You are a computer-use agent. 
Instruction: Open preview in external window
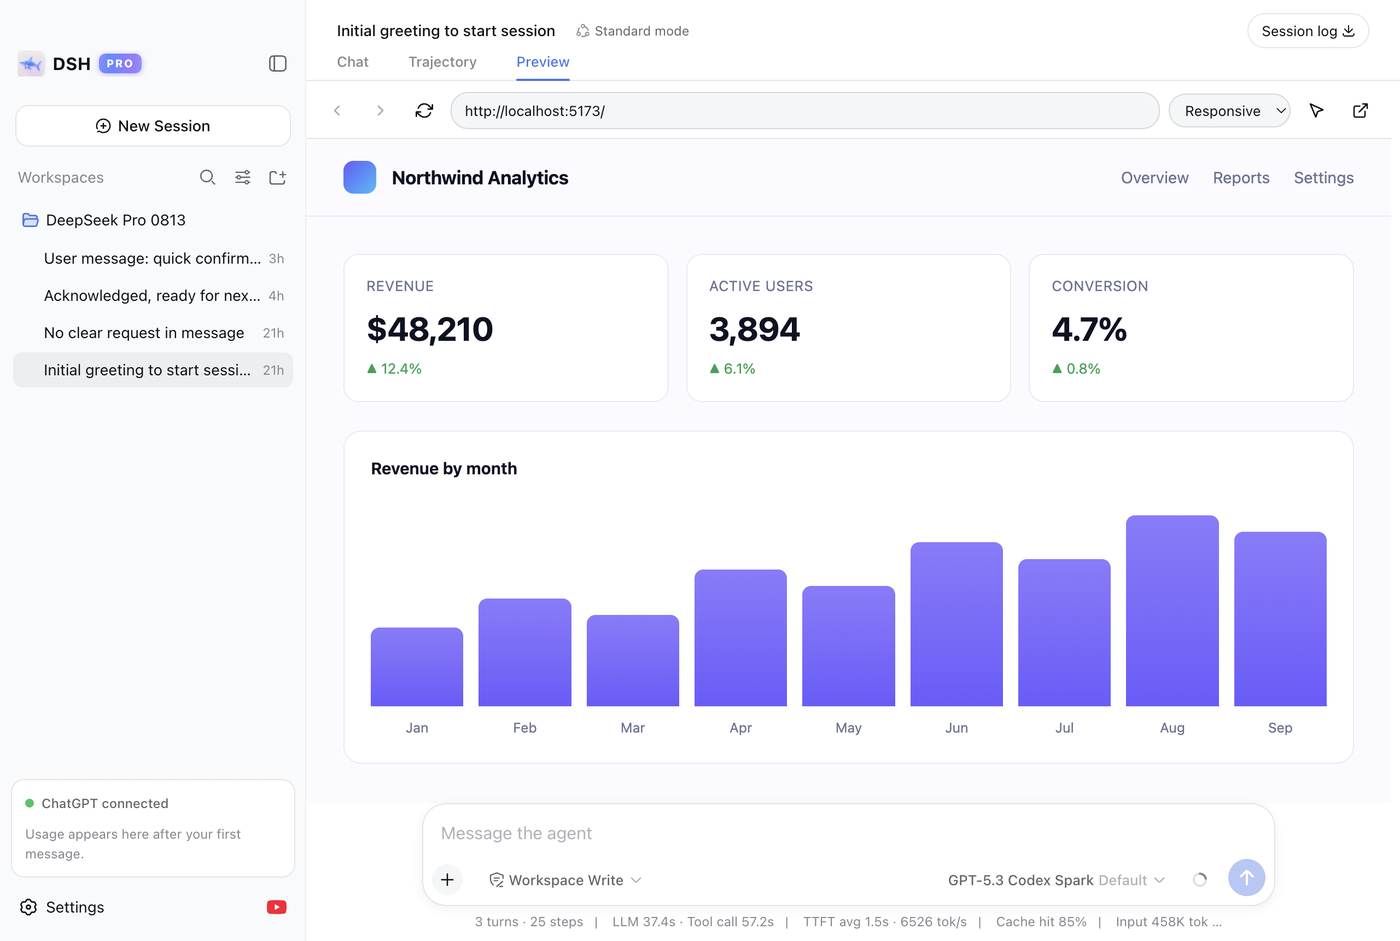coord(1360,111)
